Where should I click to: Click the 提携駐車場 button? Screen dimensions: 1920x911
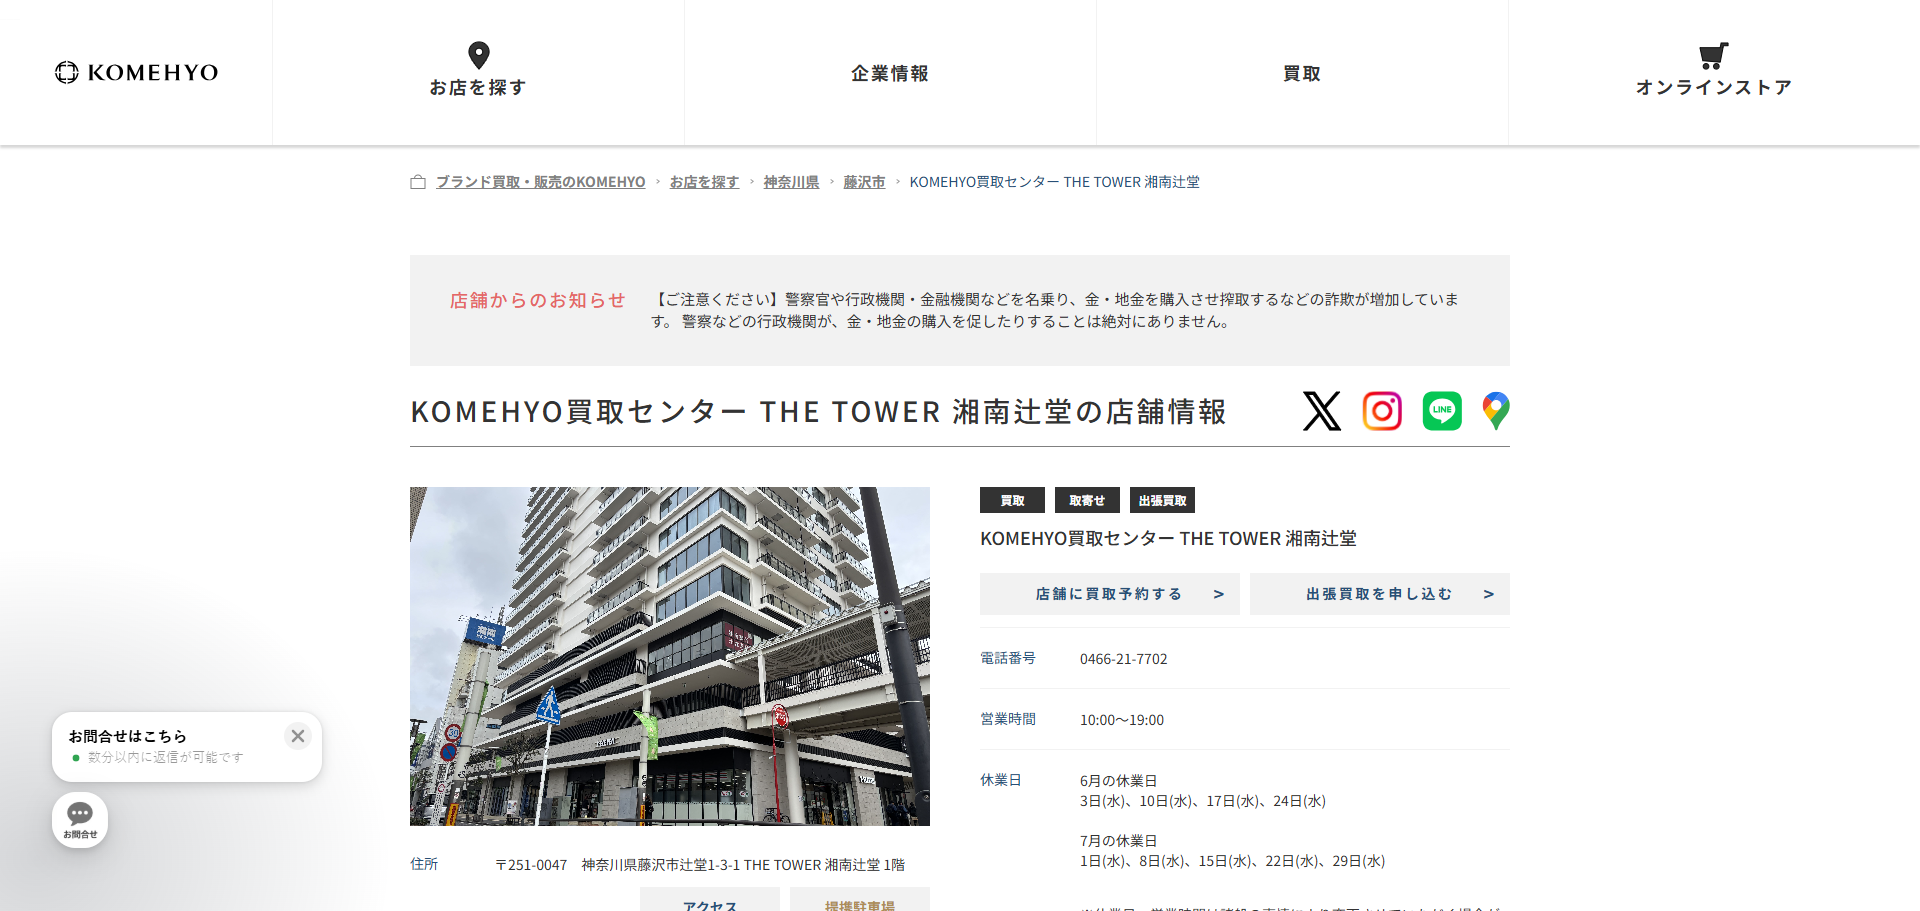pyautogui.click(x=860, y=900)
